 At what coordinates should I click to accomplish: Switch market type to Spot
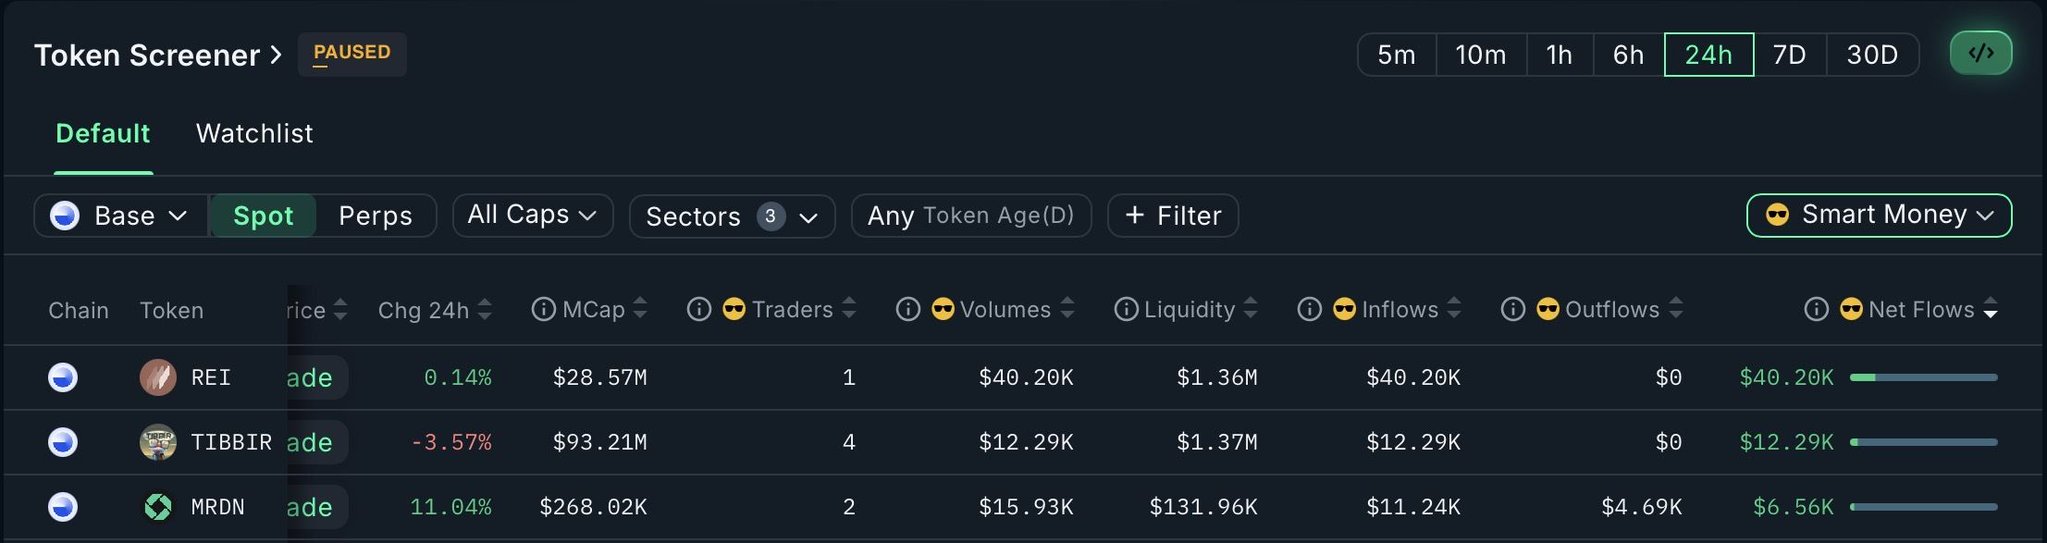pos(263,216)
